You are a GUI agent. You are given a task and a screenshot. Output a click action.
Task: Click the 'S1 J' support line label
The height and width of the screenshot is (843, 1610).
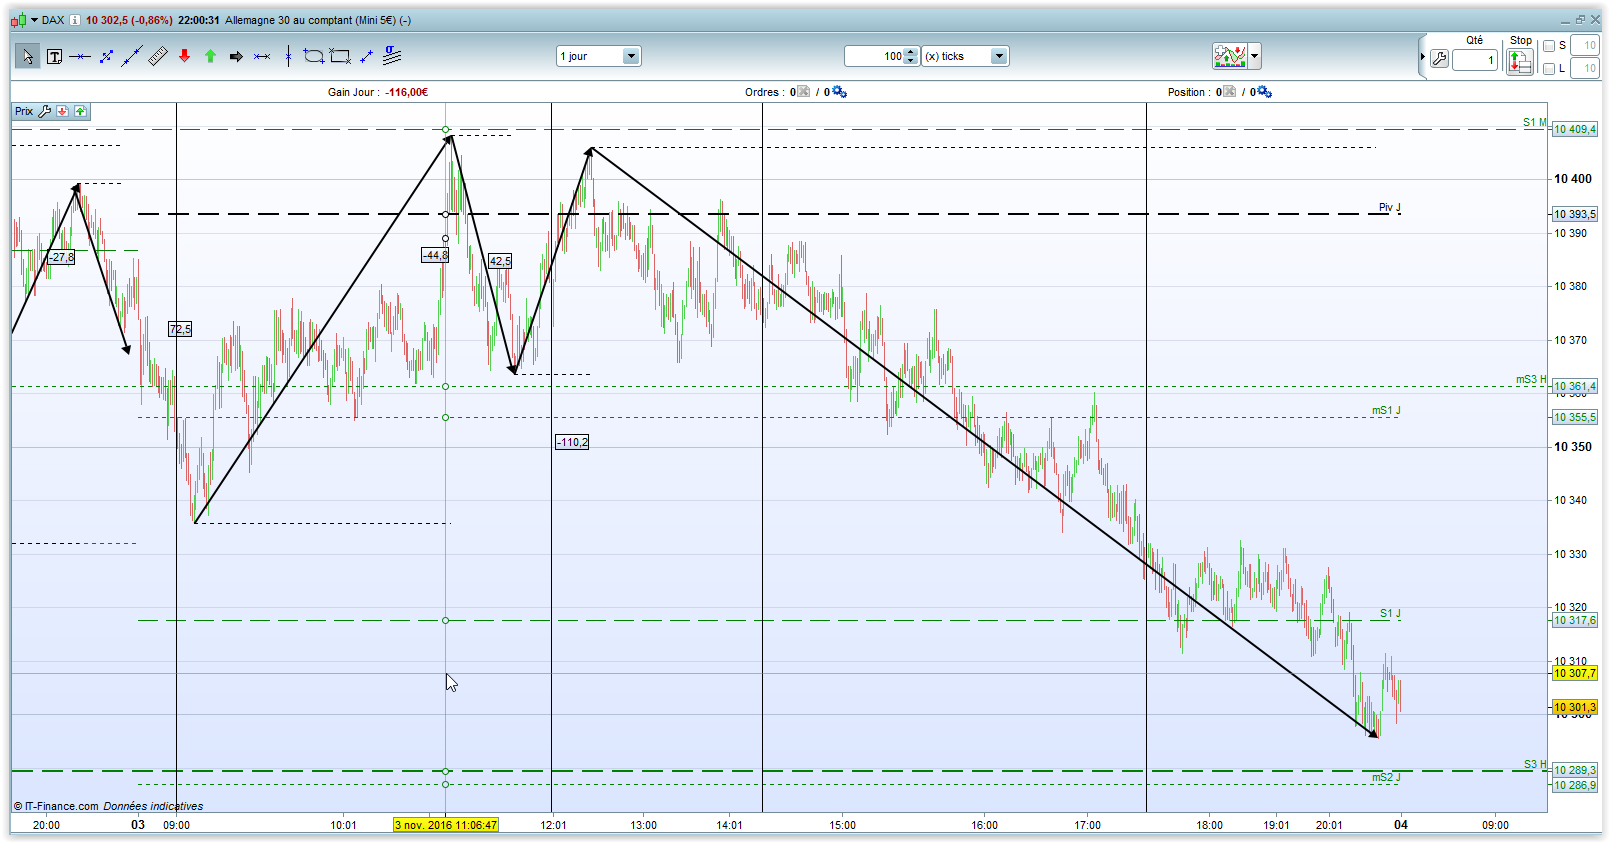pos(1390,613)
